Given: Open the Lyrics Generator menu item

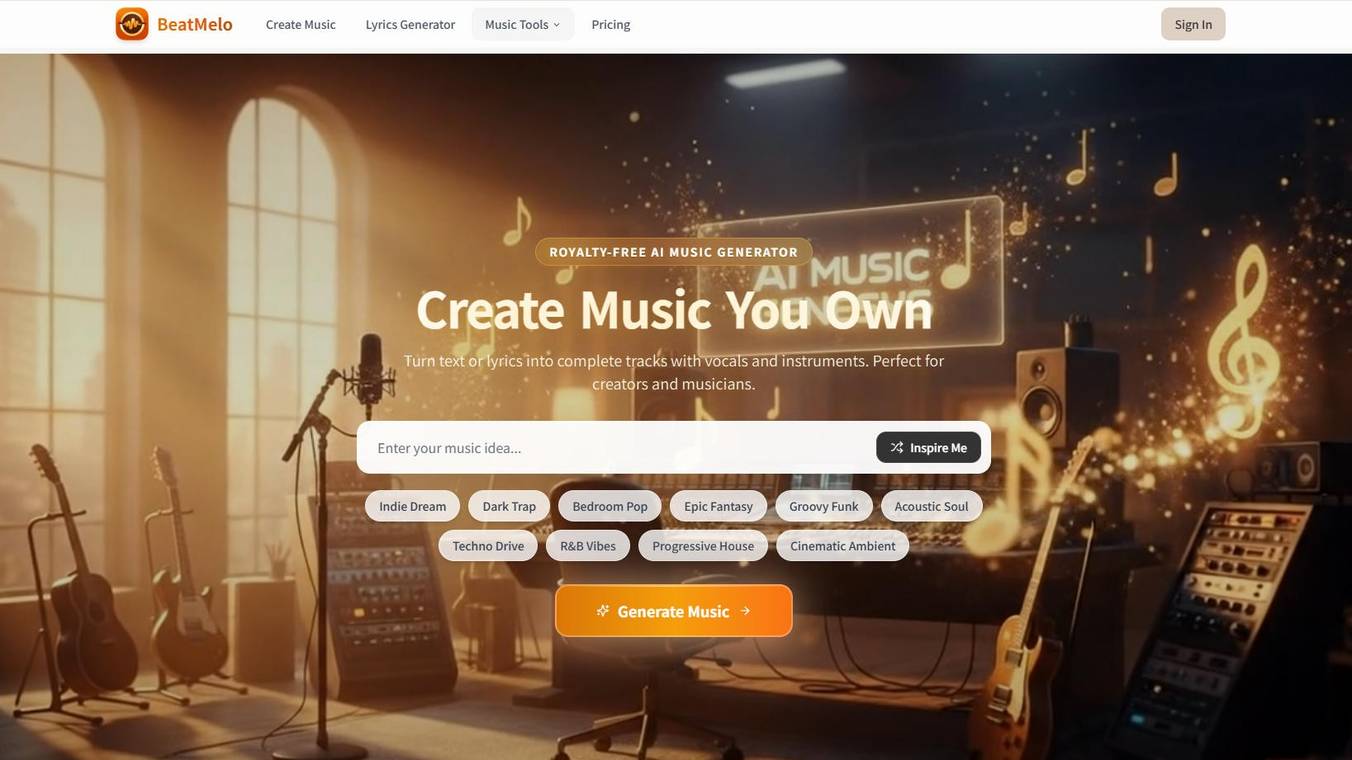Looking at the screenshot, I should [410, 24].
